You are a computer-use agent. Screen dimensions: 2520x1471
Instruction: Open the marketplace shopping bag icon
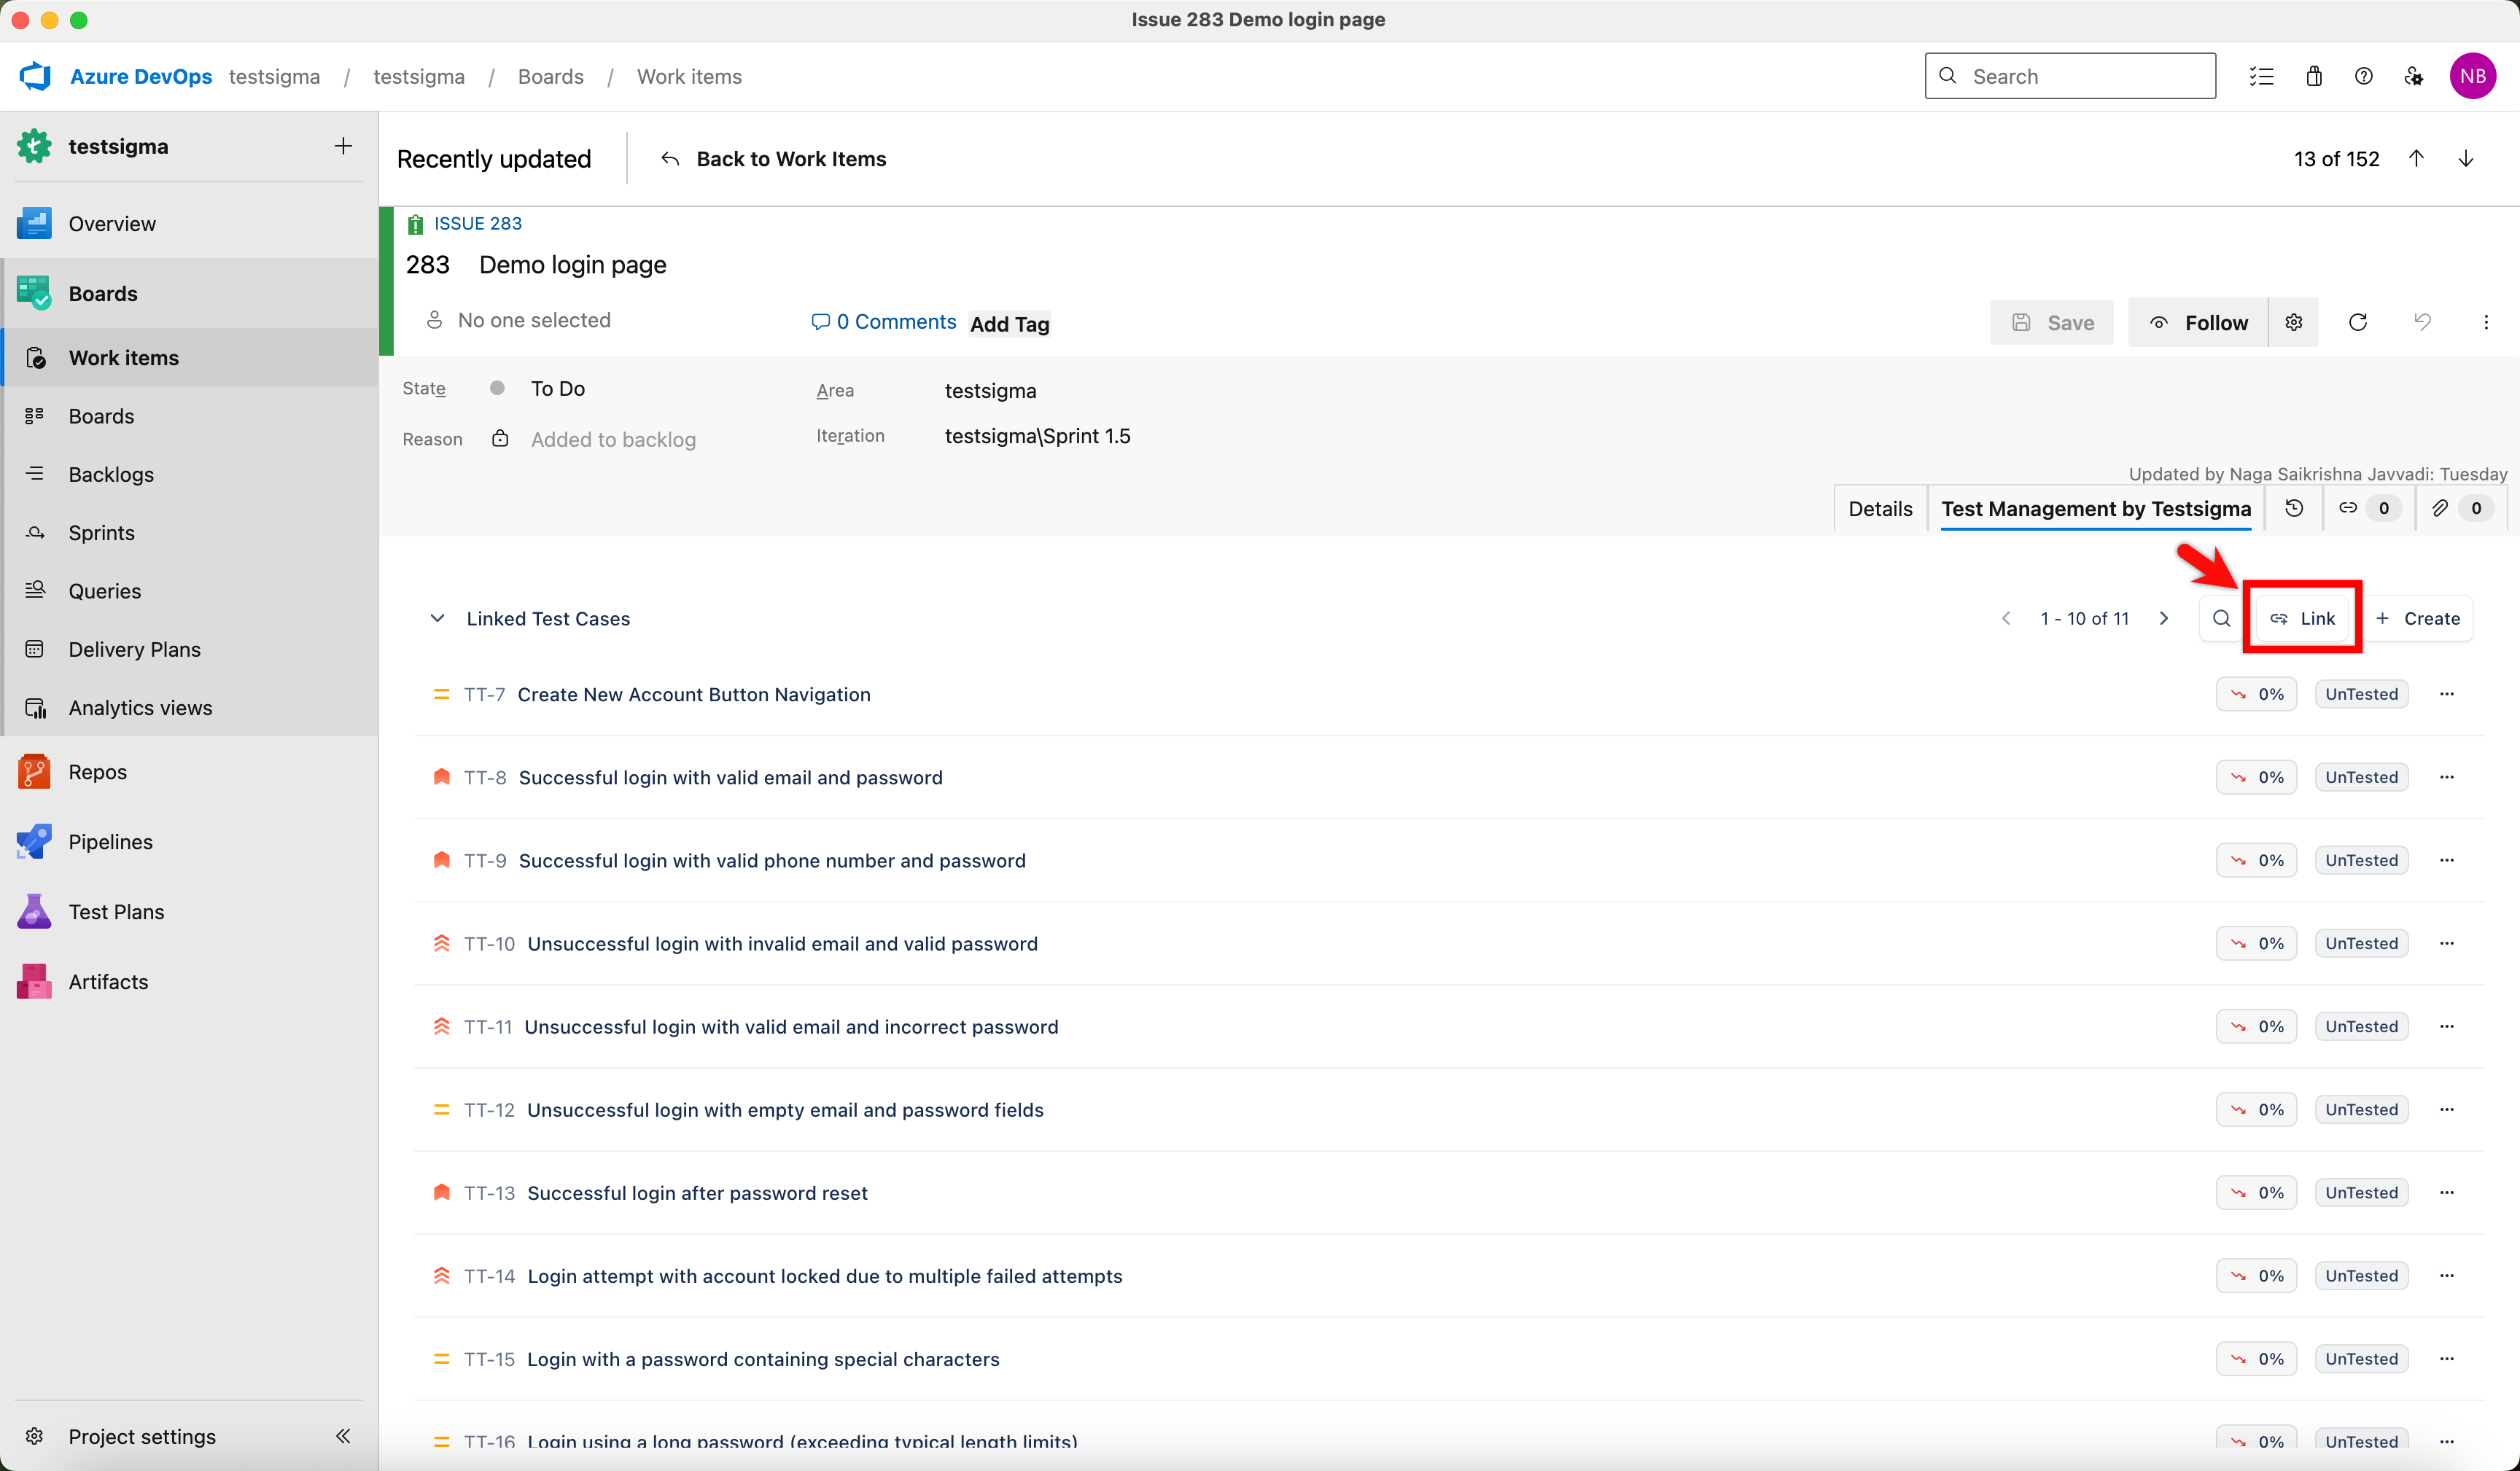pyautogui.click(x=2313, y=76)
